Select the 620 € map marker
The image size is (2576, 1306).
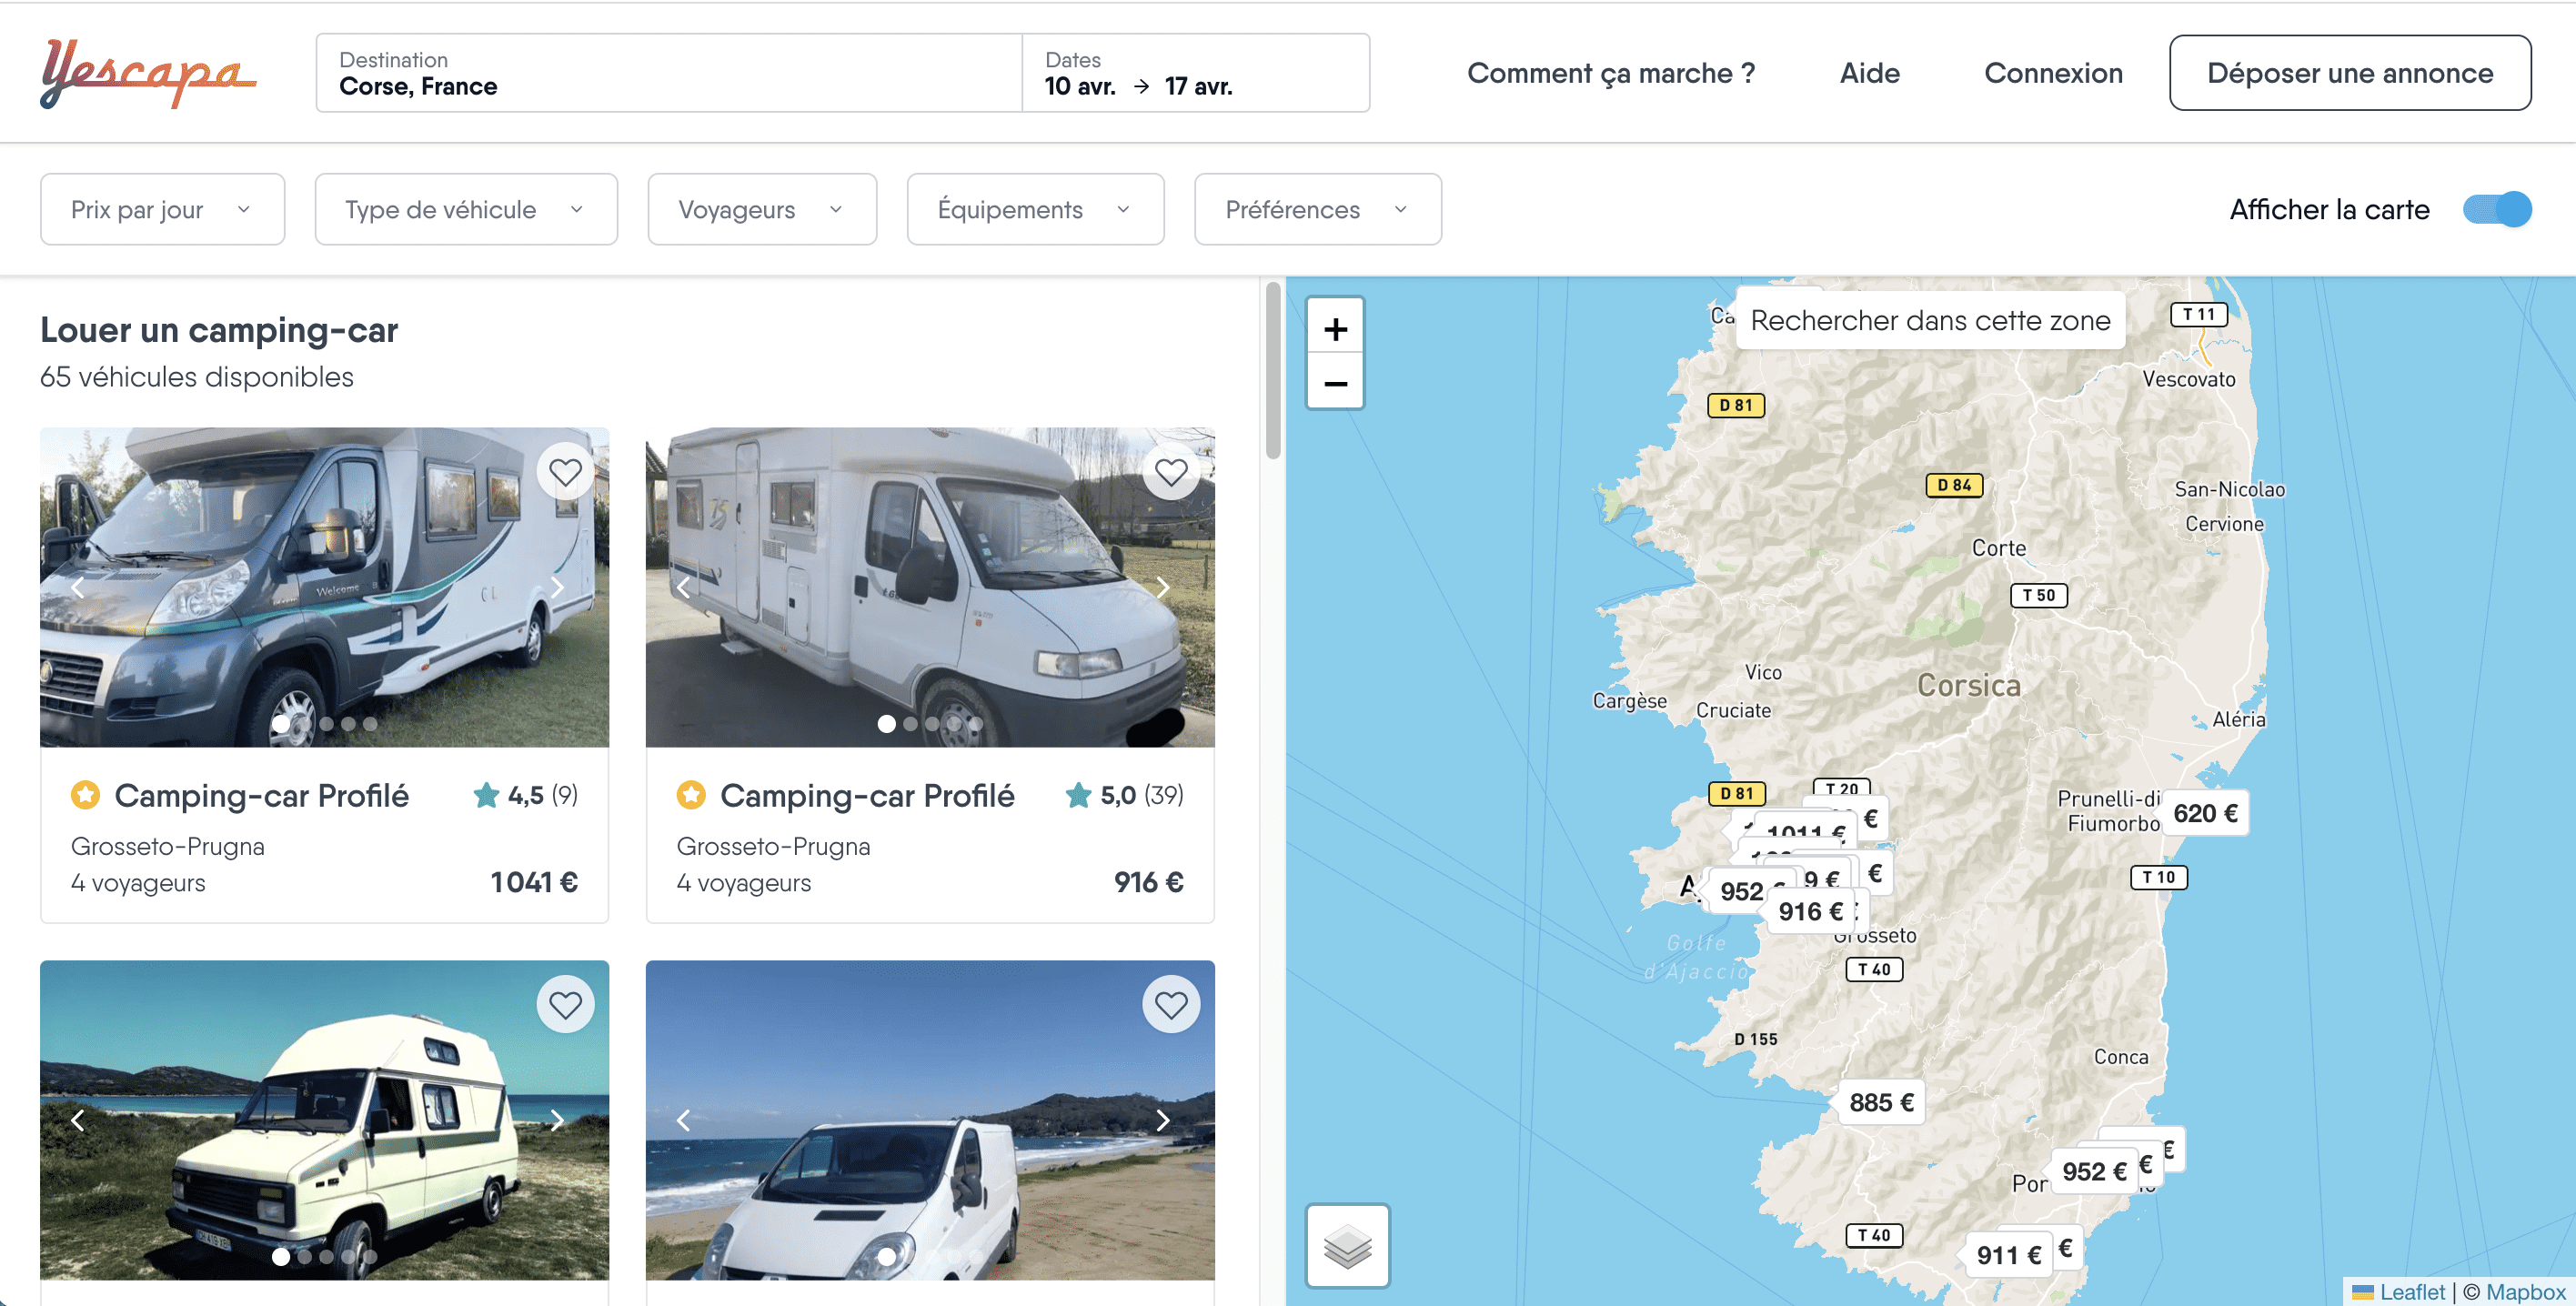pos(2204,813)
